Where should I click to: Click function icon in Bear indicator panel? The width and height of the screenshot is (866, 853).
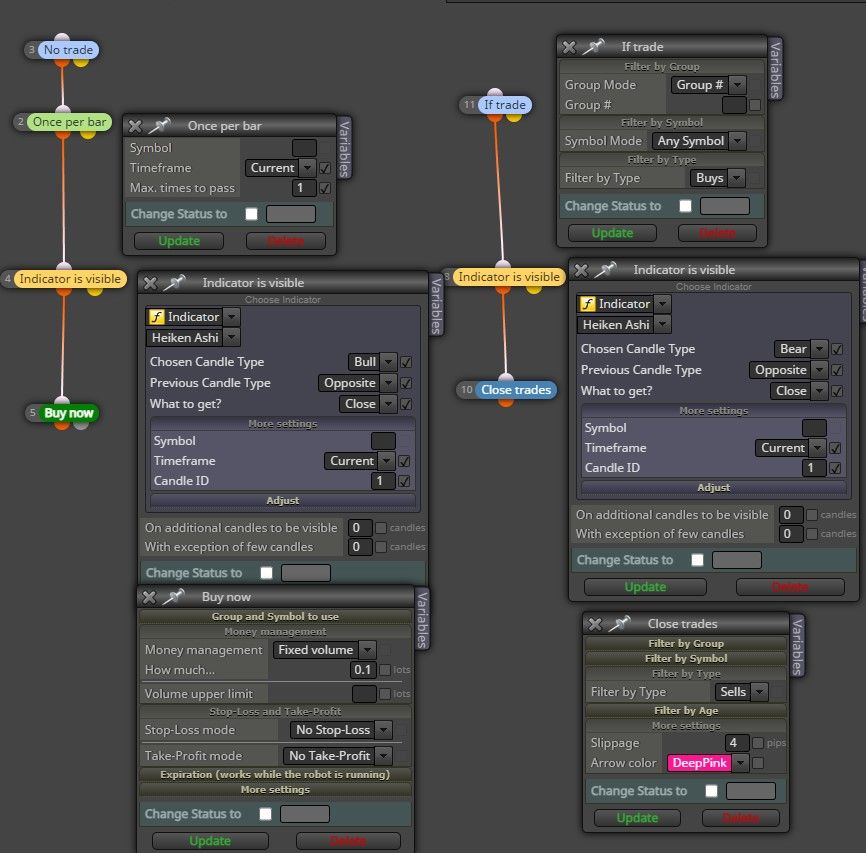(588, 304)
